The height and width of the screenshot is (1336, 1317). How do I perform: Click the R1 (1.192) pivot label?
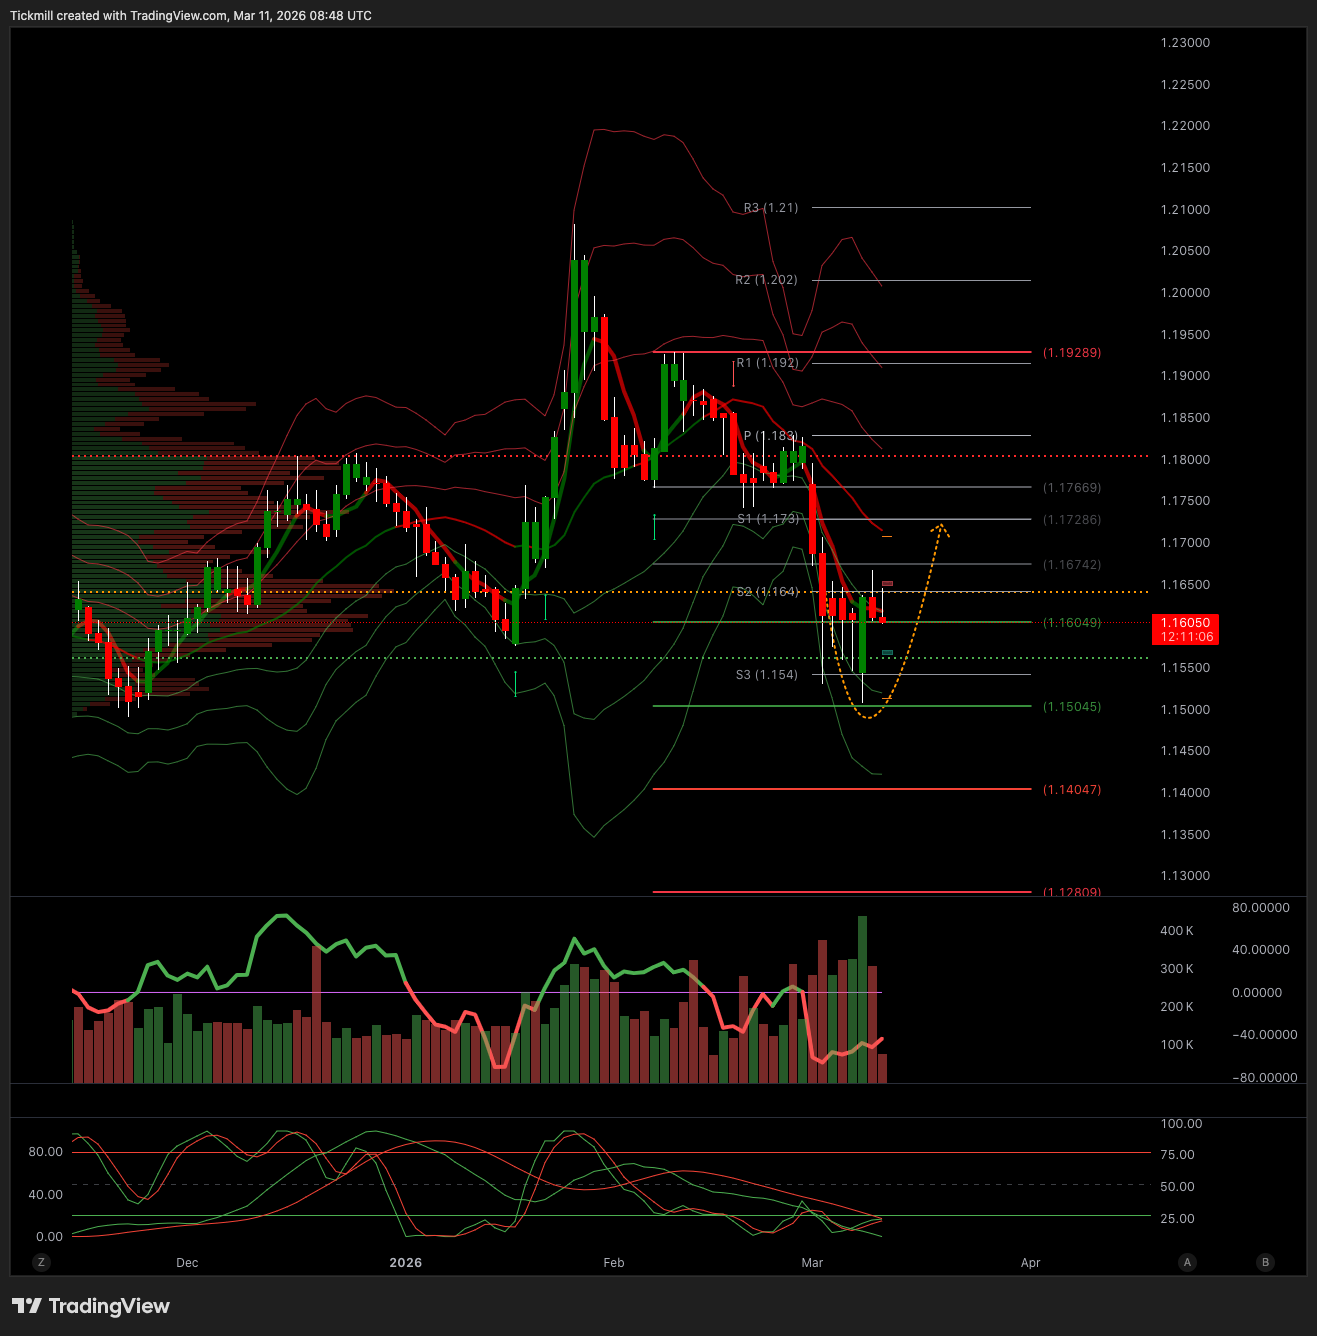click(767, 363)
